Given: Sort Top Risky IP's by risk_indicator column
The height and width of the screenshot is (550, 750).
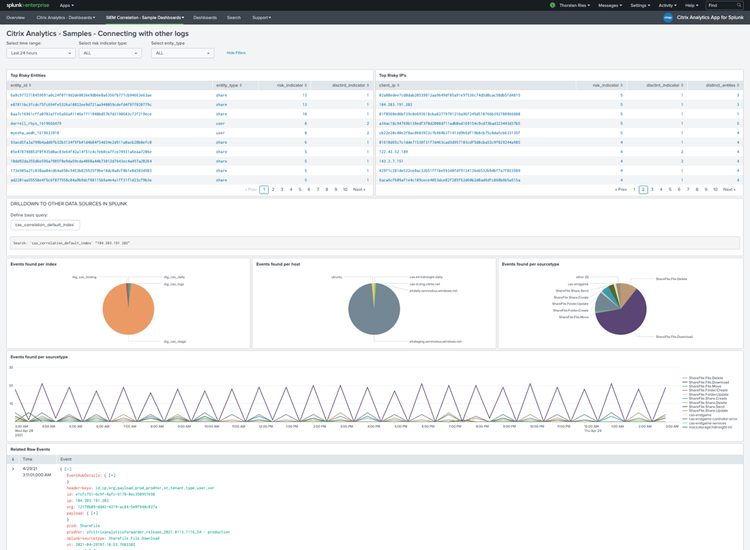Looking at the screenshot, I should (x=607, y=85).
